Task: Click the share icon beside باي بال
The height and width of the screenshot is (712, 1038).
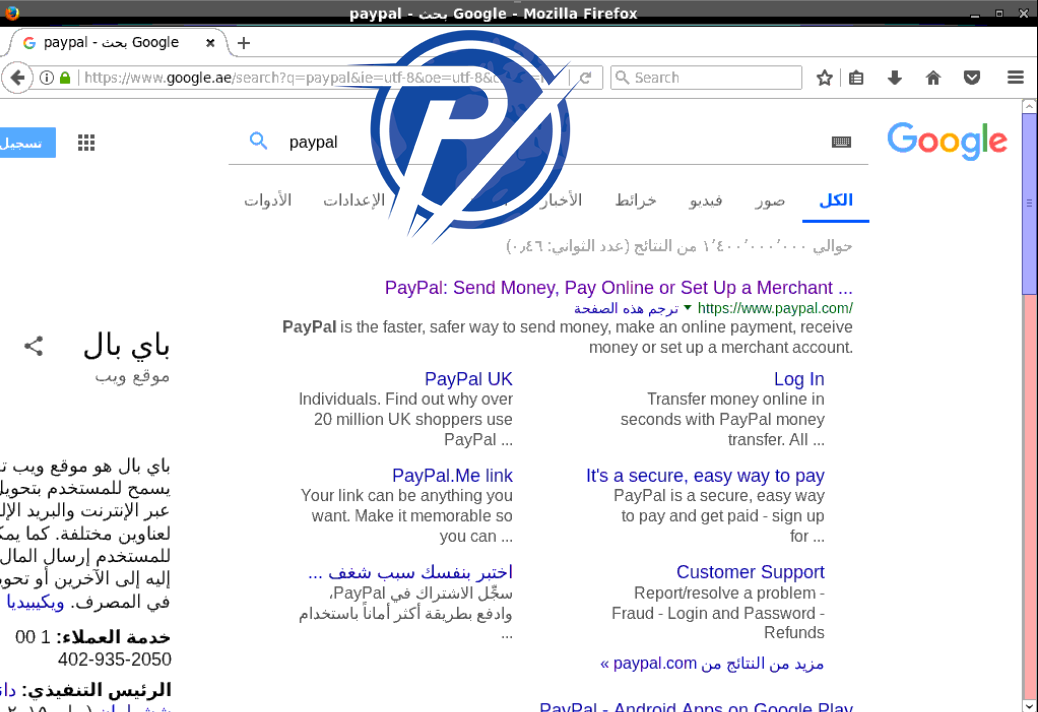Action: [x=34, y=345]
